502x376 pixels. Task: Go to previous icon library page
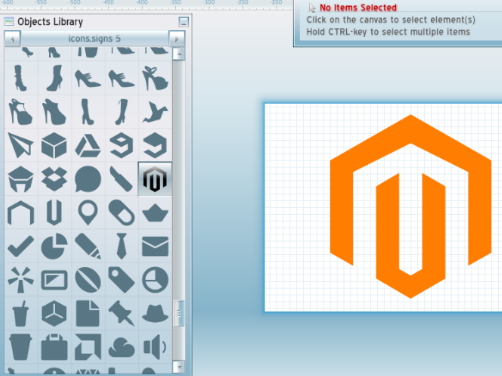[13, 39]
